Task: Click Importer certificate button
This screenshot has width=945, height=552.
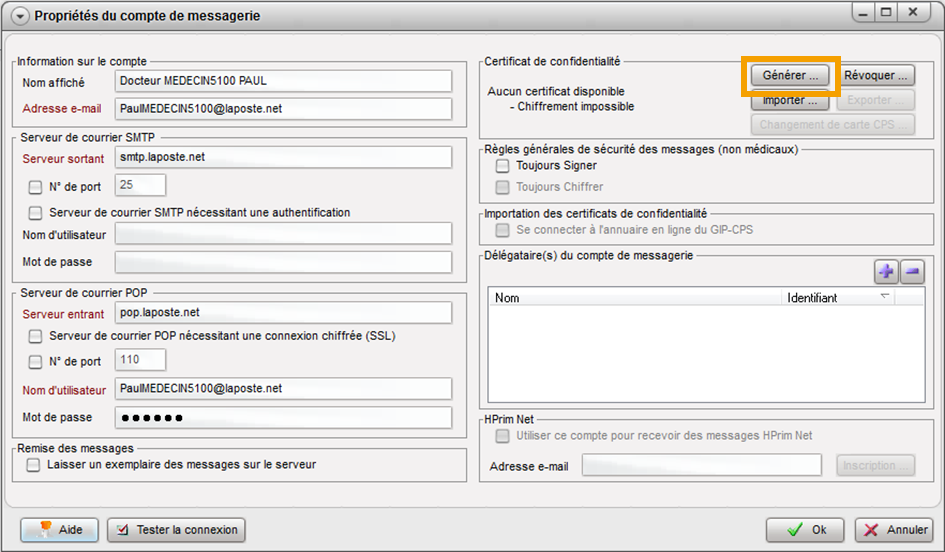Action: (790, 100)
